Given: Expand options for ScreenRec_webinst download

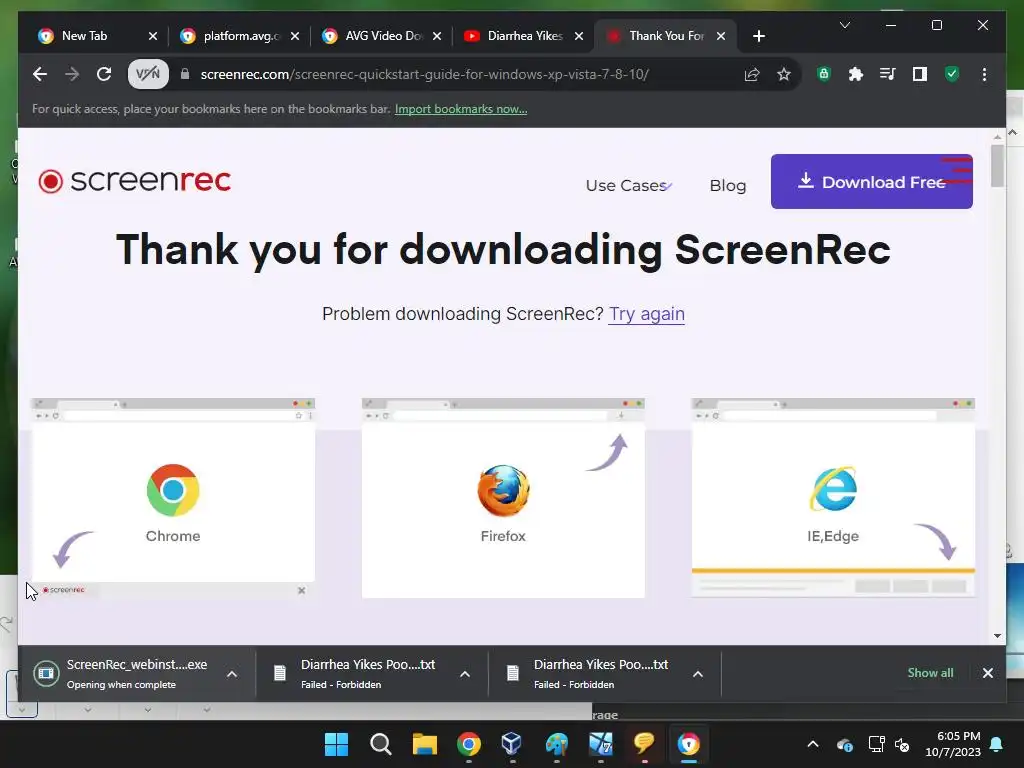Looking at the screenshot, I should coord(232,673).
